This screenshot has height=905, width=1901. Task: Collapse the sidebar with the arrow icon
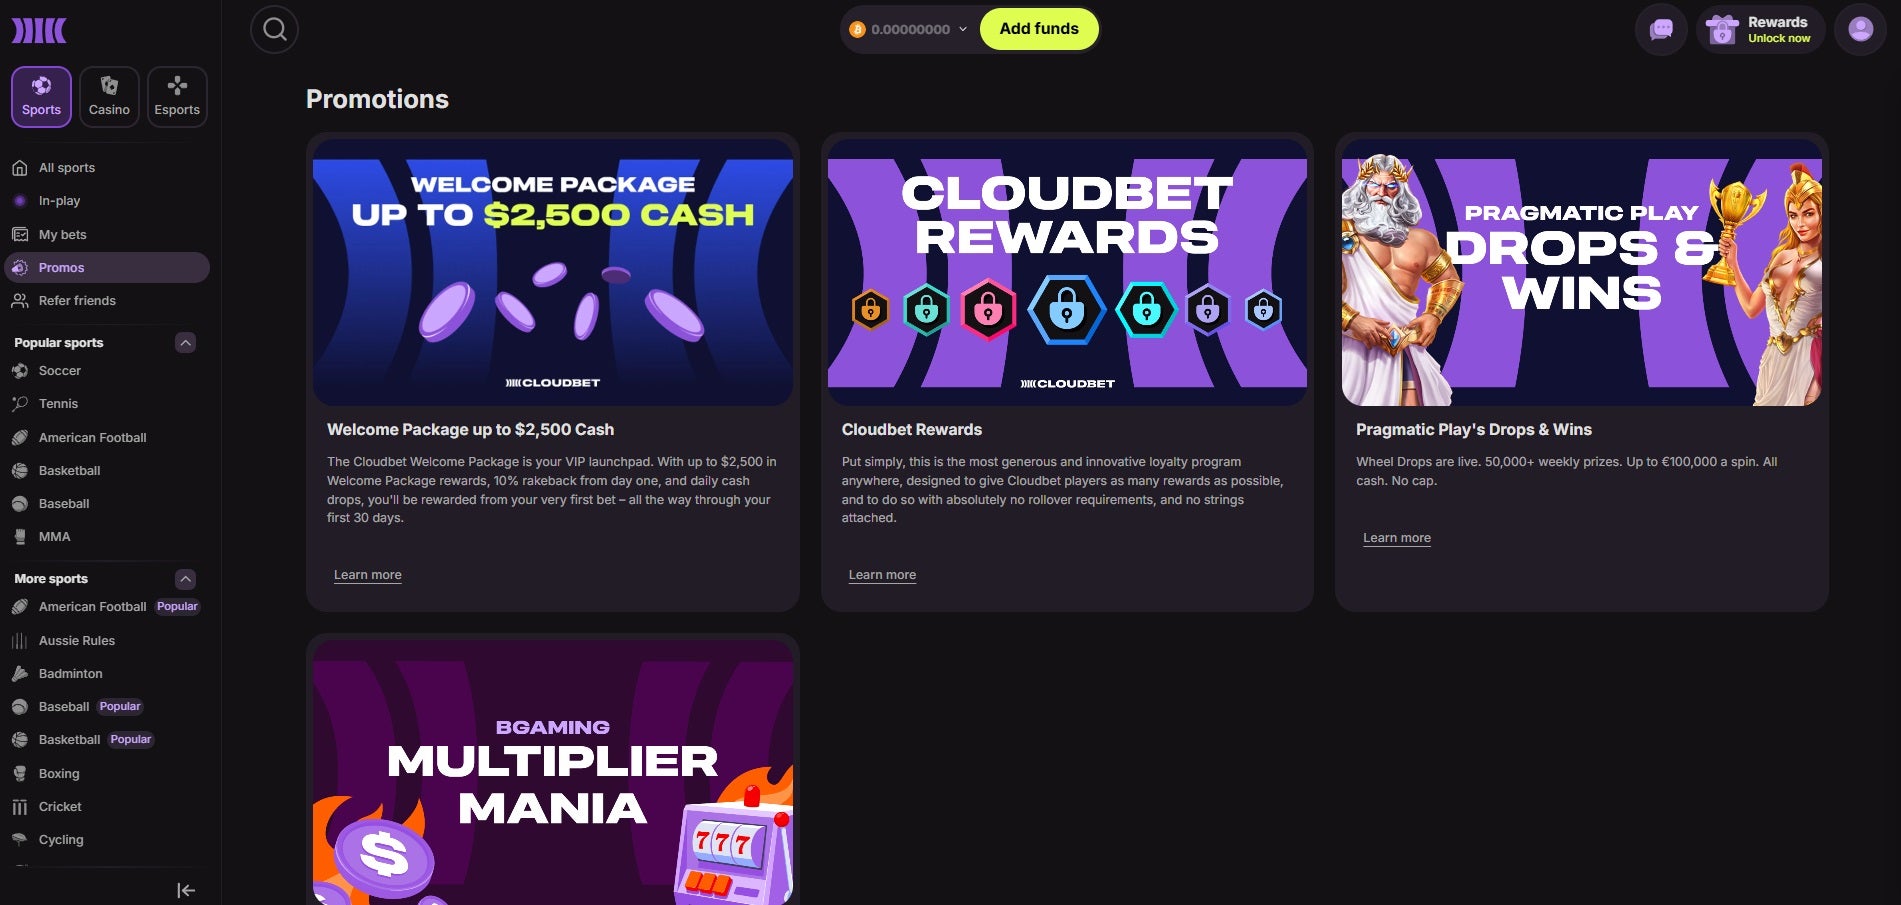[x=186, y=890]
